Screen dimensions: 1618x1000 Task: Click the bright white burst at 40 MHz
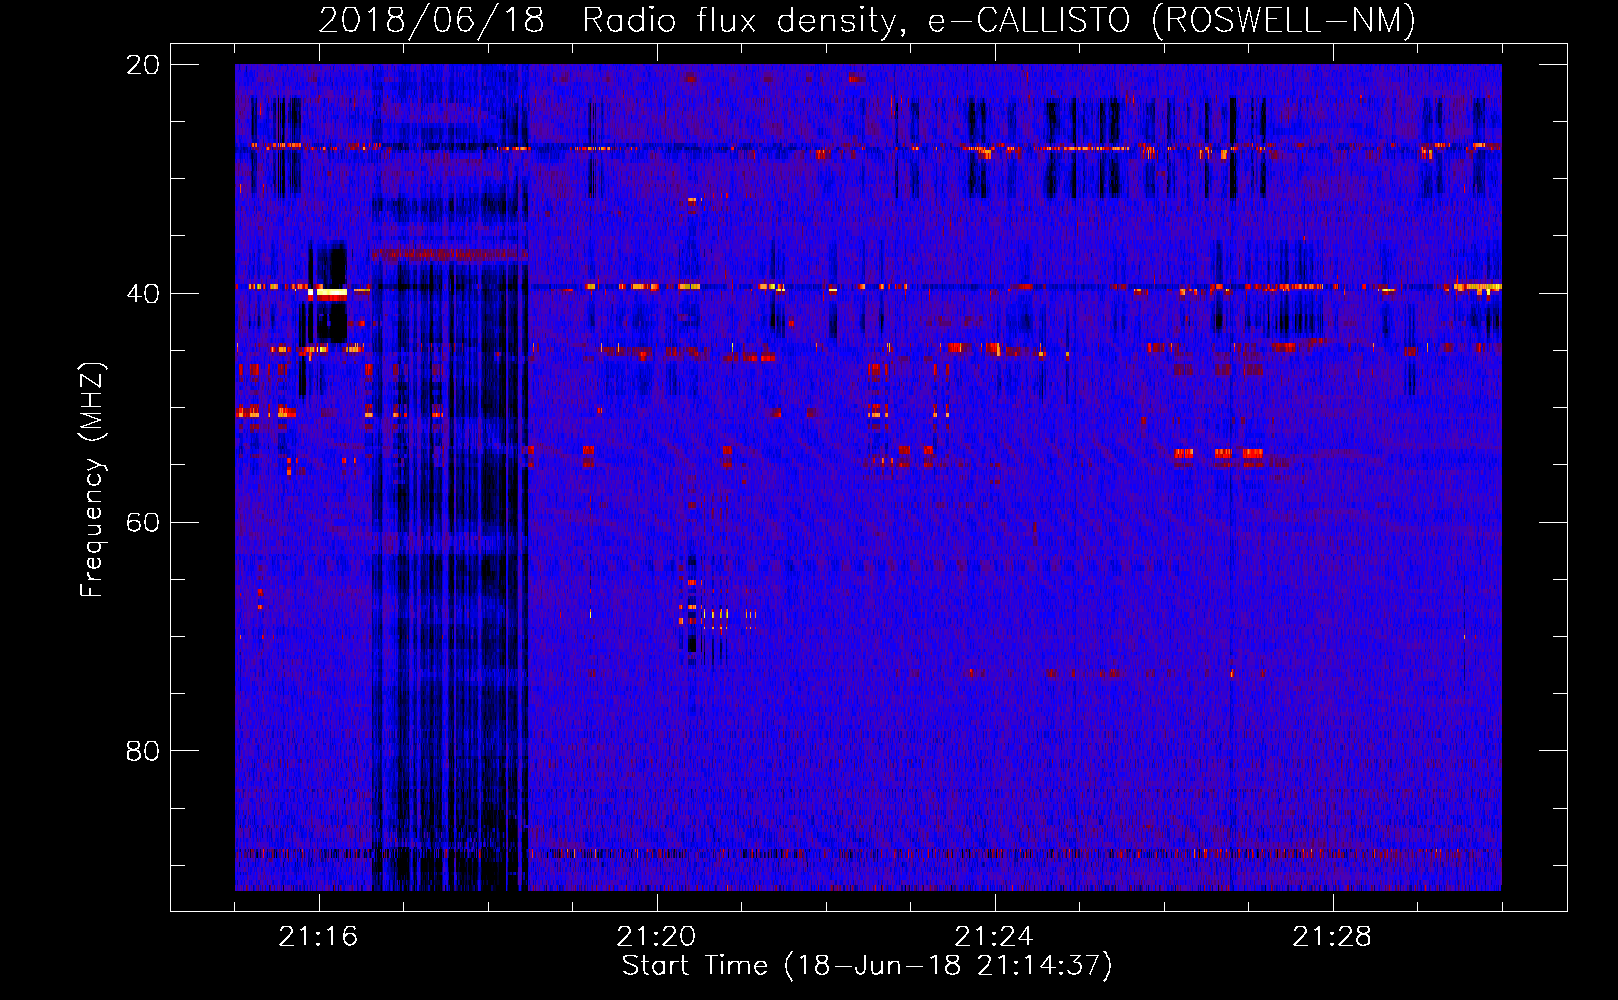tap(329, 293)
